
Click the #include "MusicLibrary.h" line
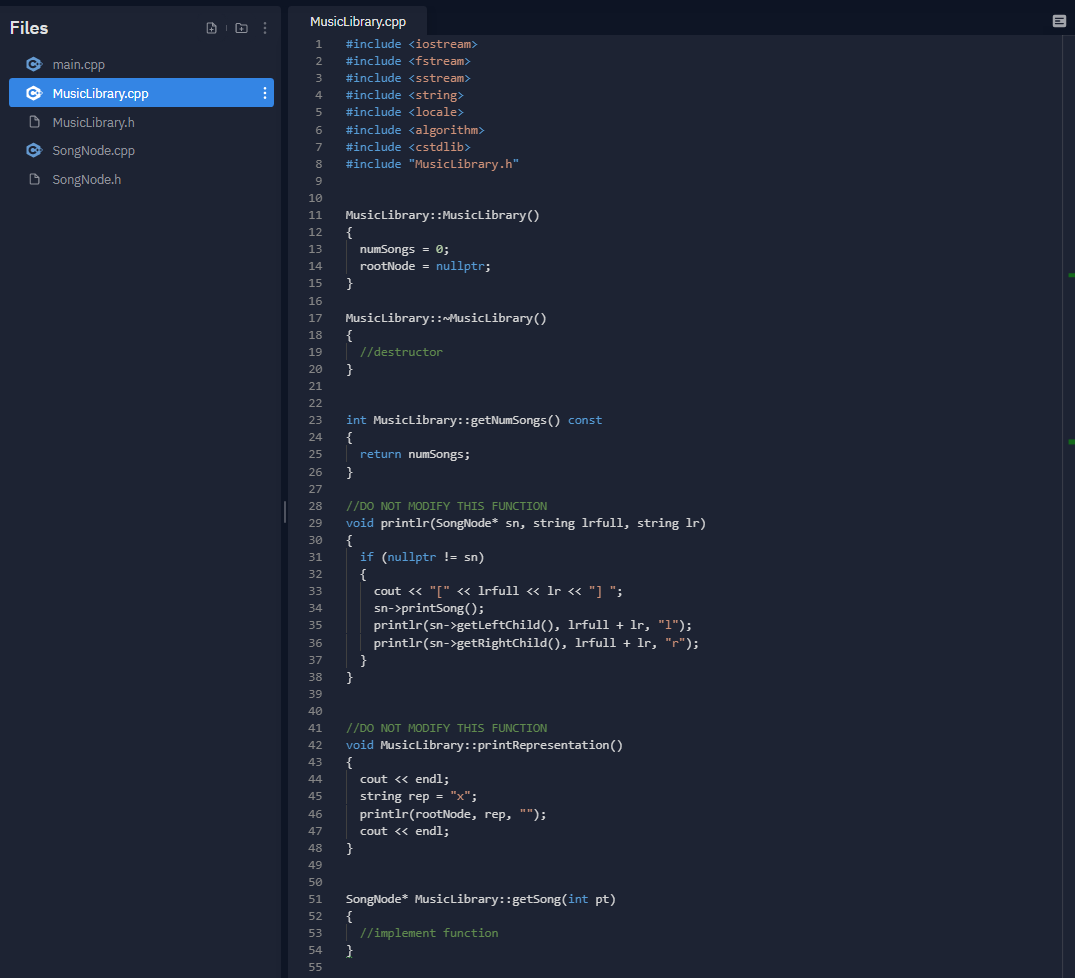click(x=432, y=164)
